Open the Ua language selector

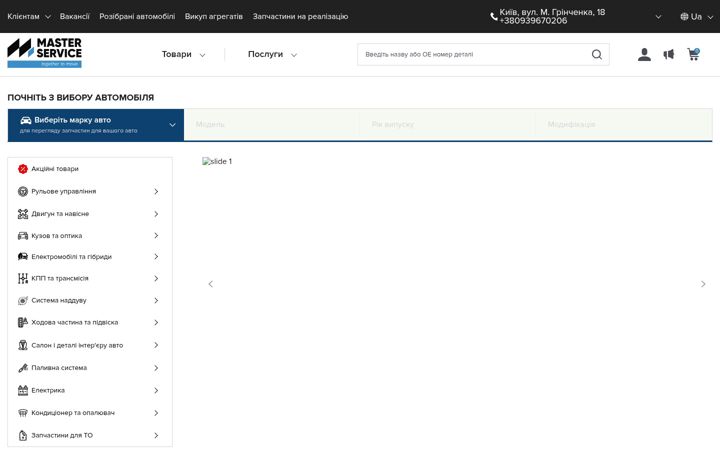tap(697, 17)
